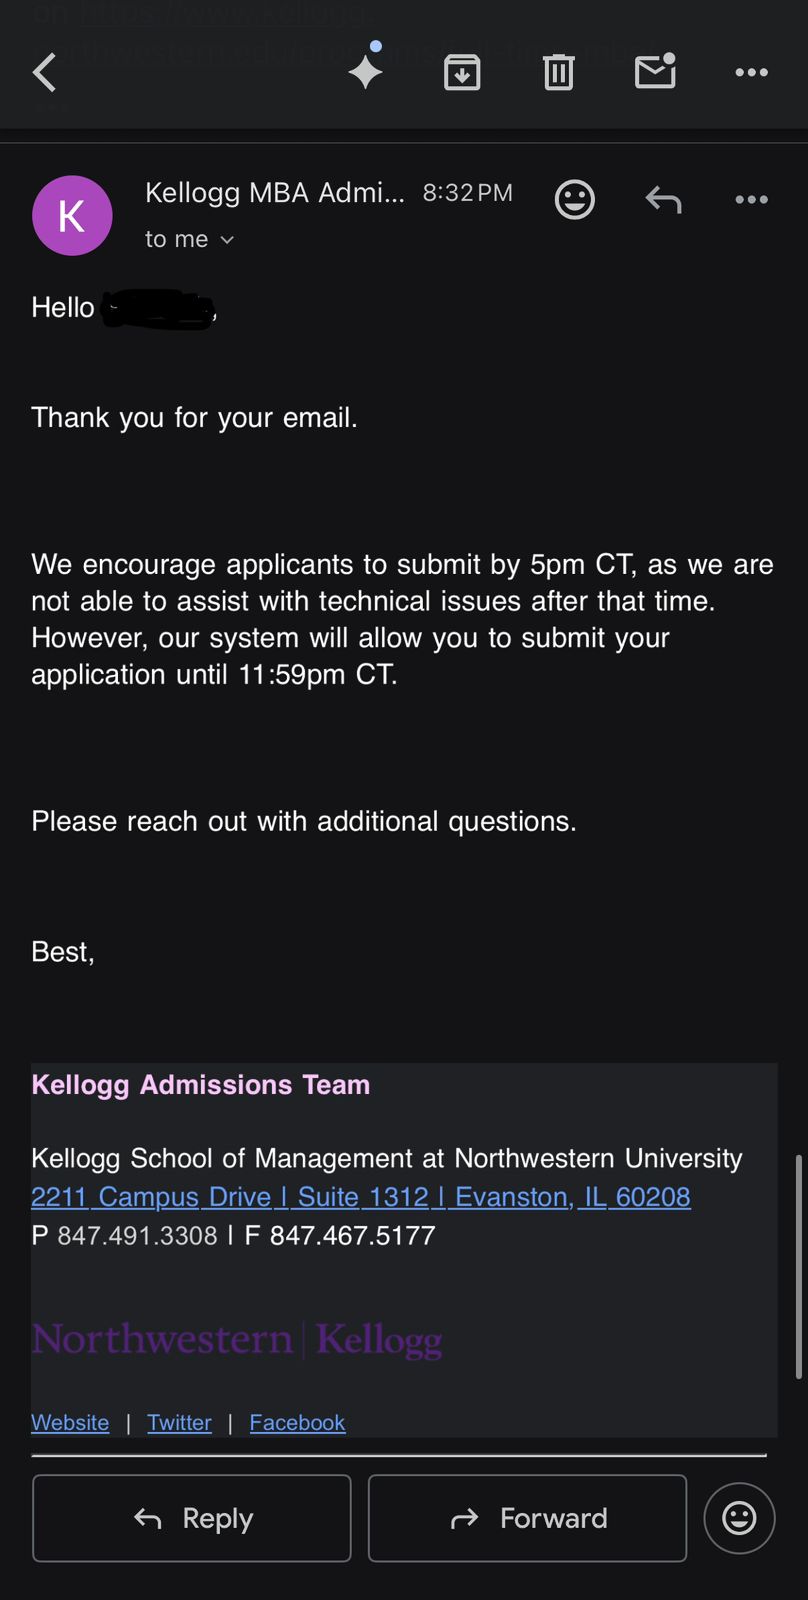Archive this email

(462, 73)
